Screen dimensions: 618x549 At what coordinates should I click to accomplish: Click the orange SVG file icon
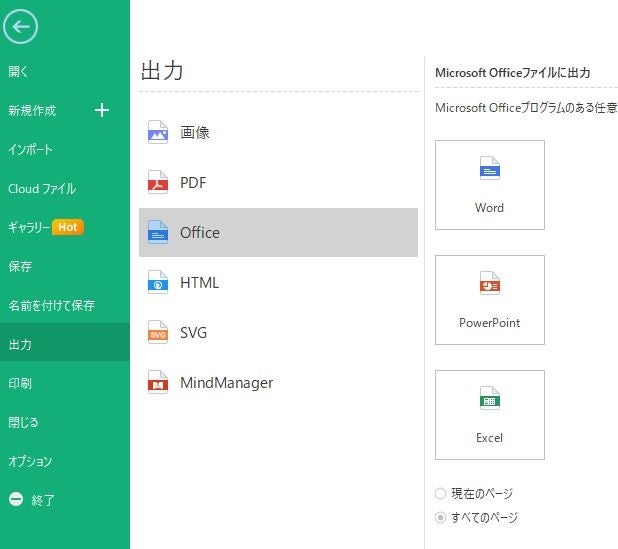158,332
